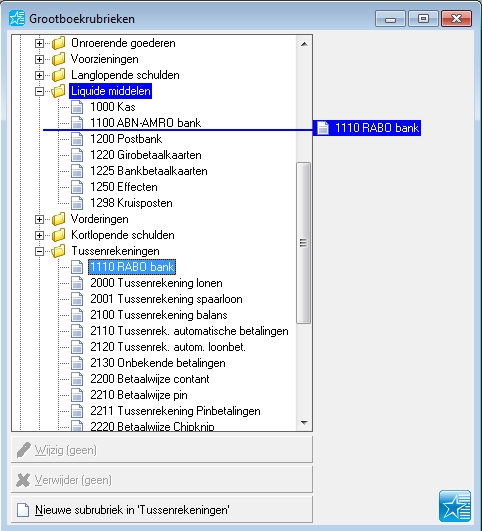Expand the Kortlopende schulden node
This screenshot has height=531, width=482.
[39, 235]
